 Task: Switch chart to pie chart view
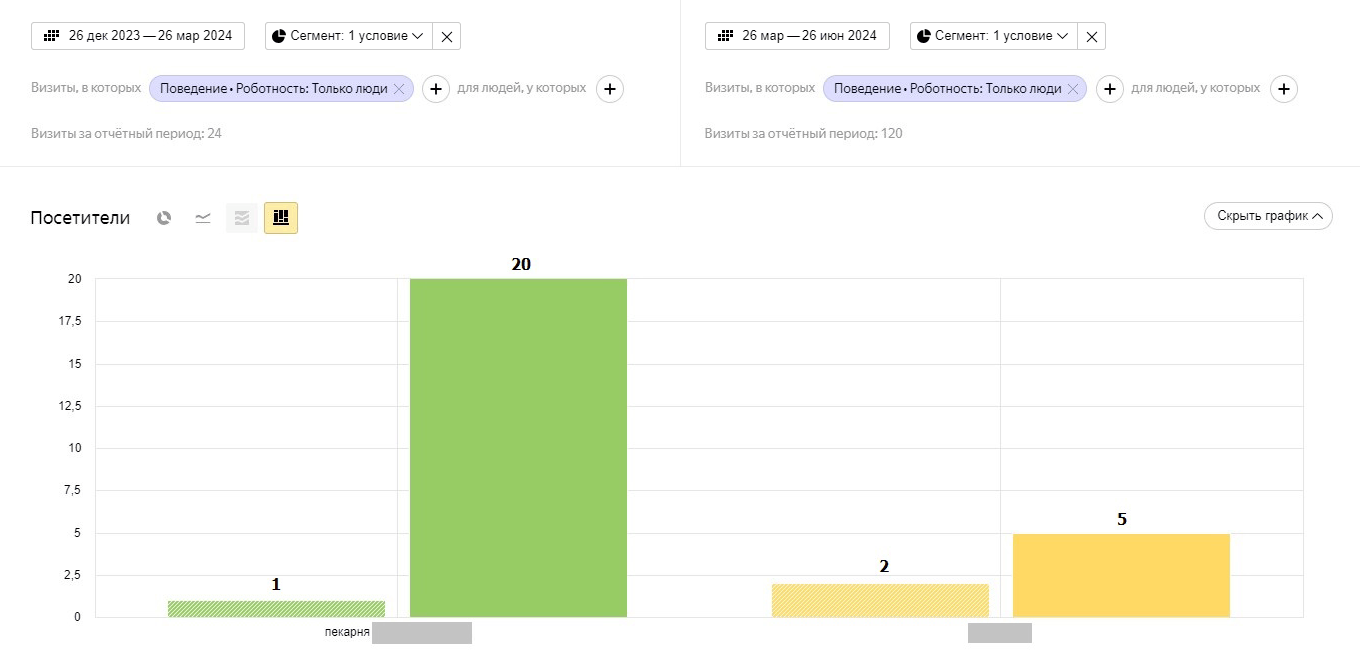pos(164,217)
